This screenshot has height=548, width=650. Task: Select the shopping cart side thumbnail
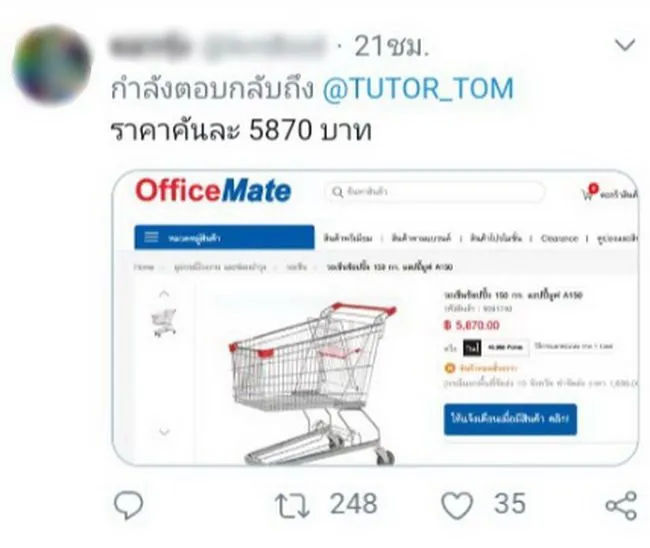coord(164,322)
